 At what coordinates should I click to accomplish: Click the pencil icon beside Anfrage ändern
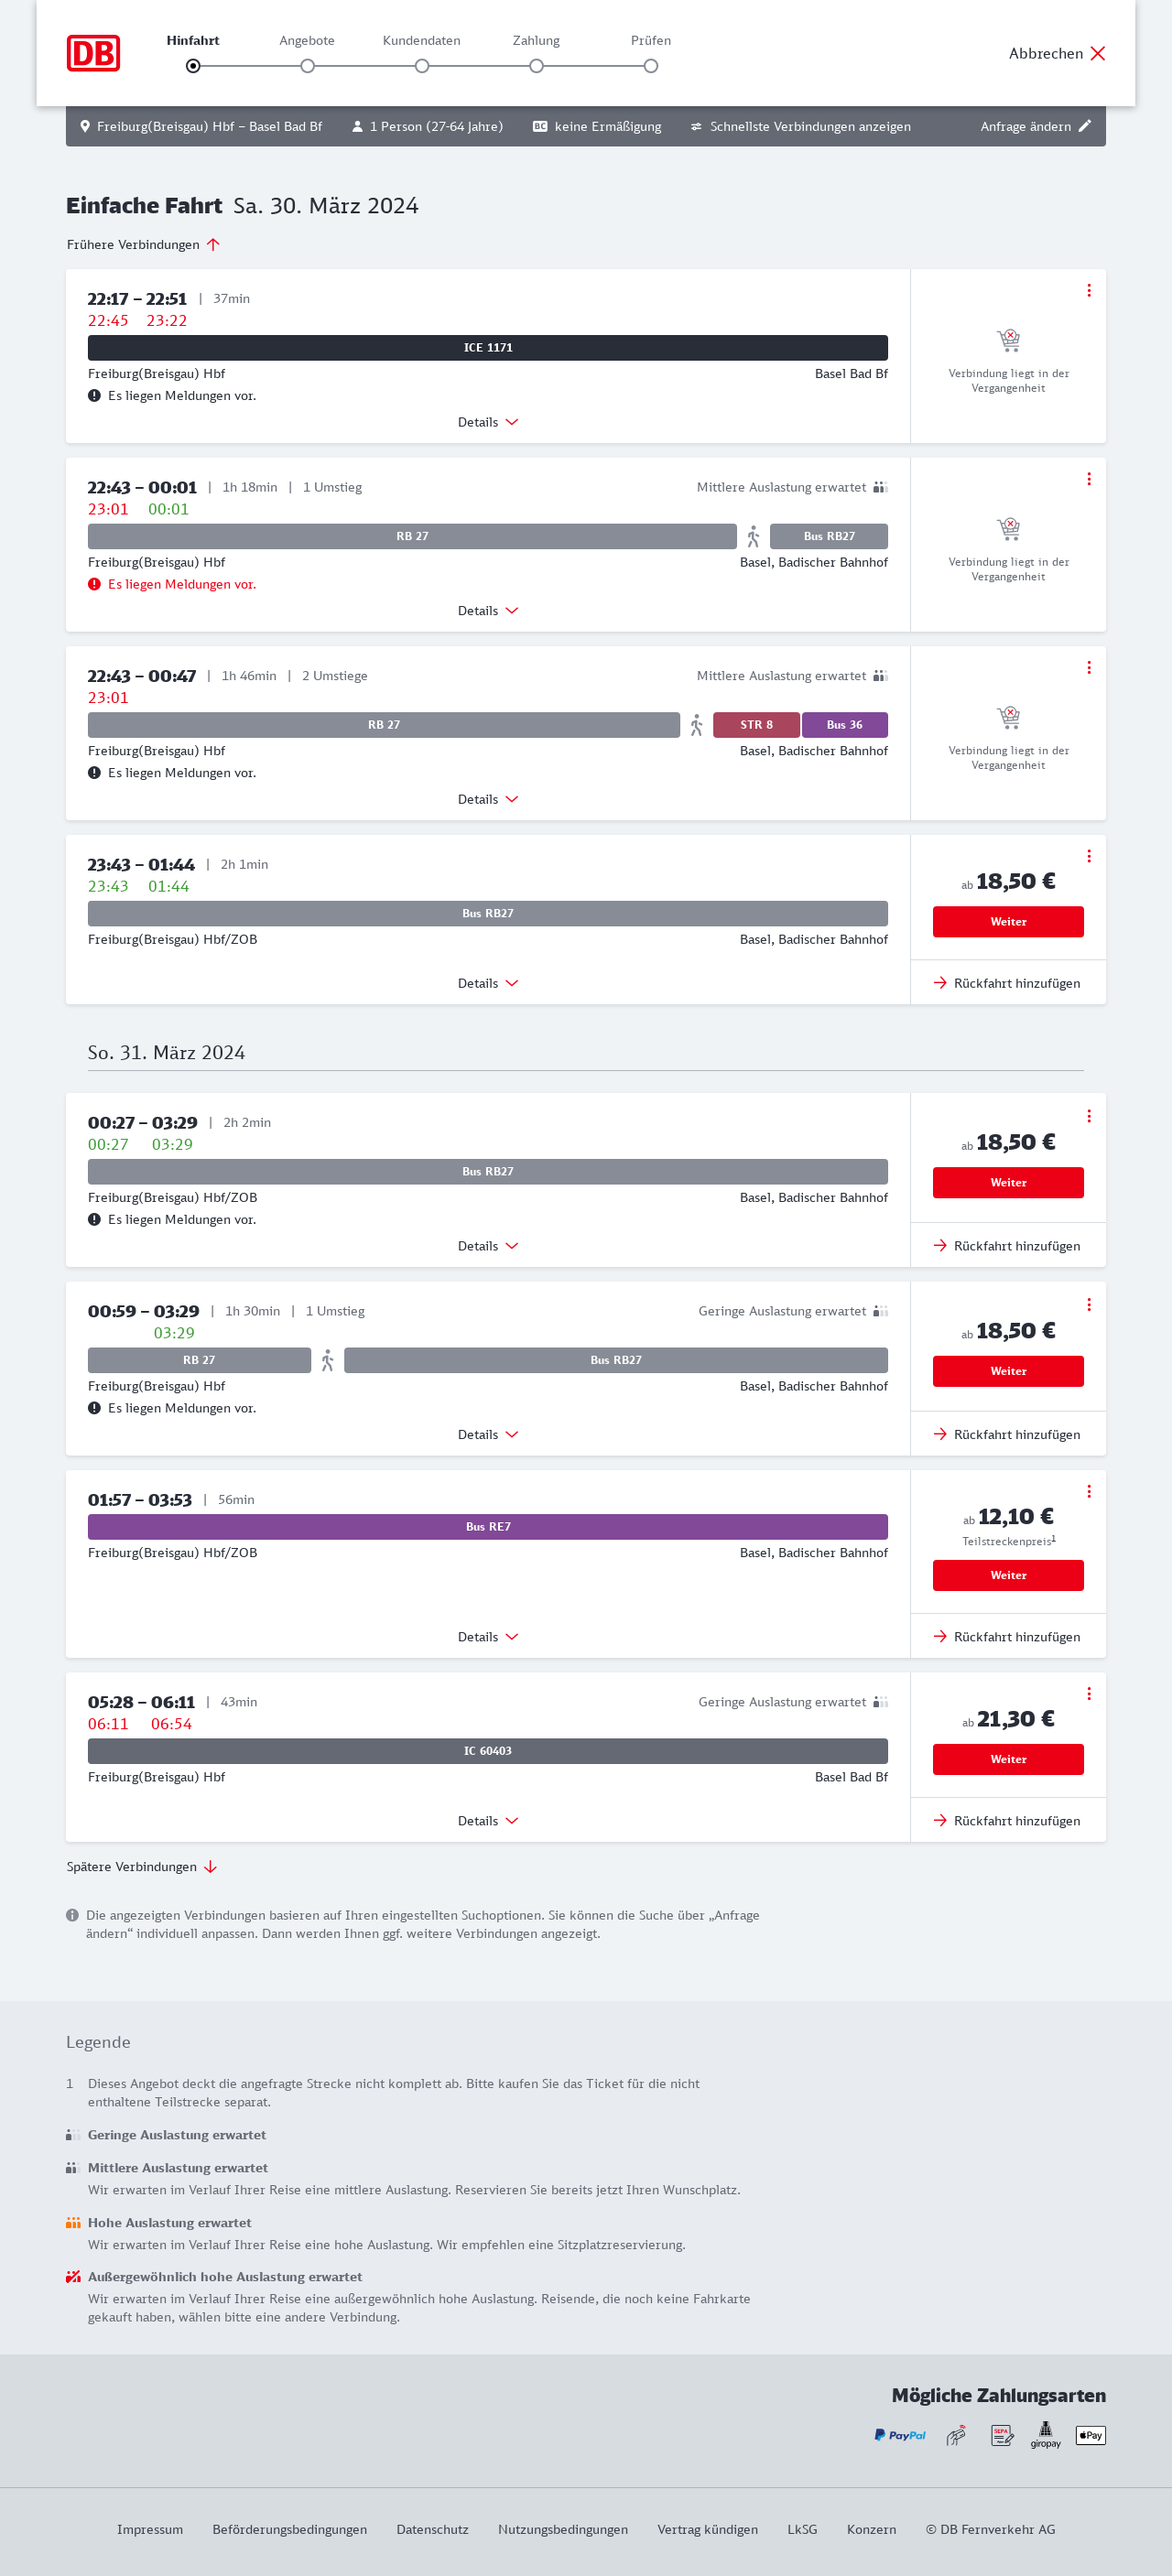click(x=1085, y=126)
